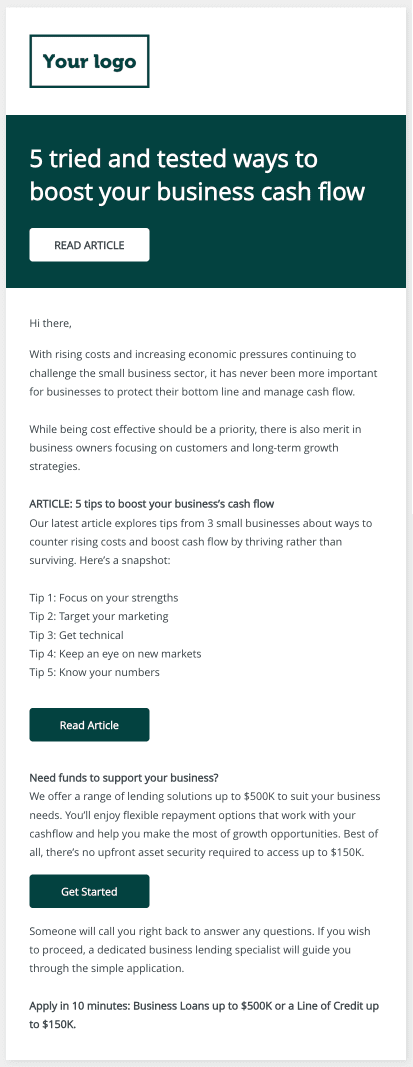
Task: Click the paragraph starting 'While being cost effective'
Action: [x=194, y=448]
